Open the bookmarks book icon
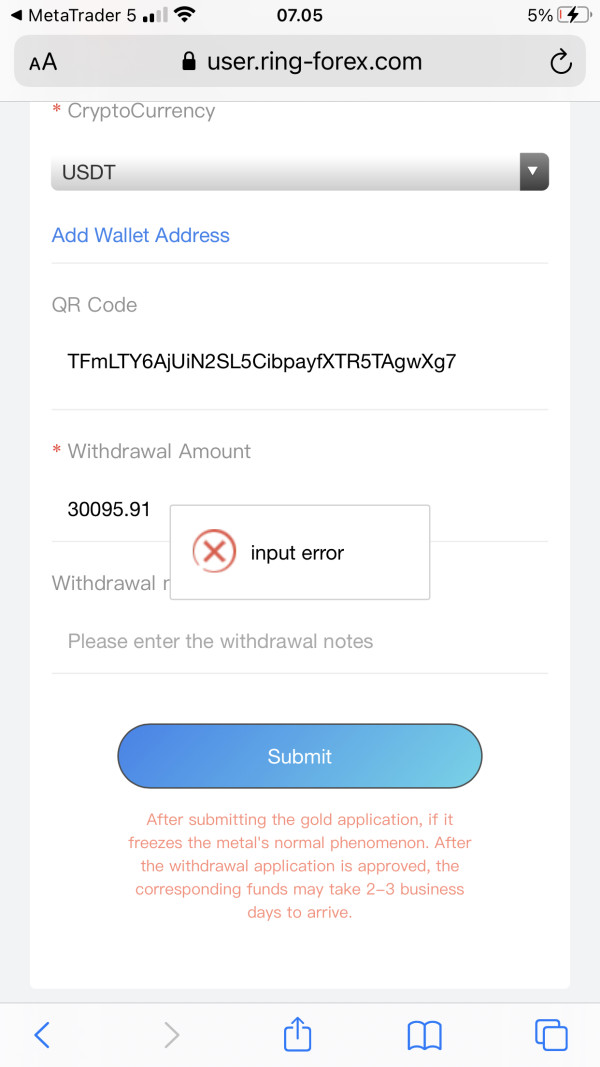 coord(424,1036)
